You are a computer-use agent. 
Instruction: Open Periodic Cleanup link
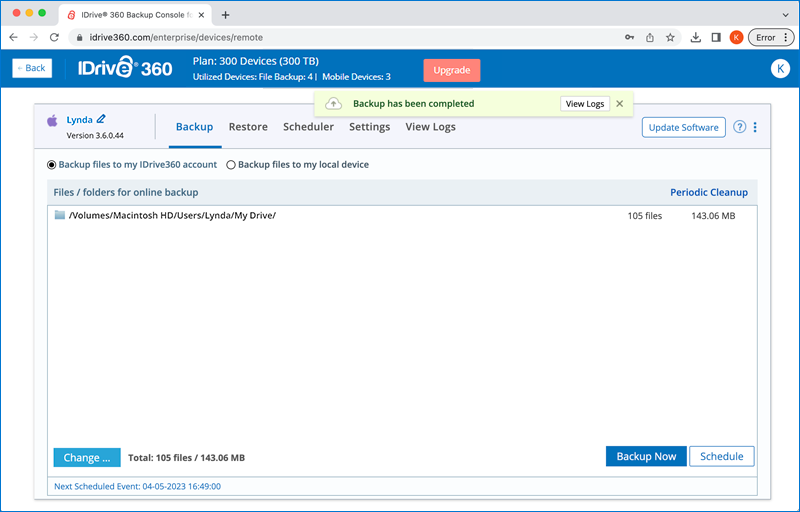coord(709,192)
